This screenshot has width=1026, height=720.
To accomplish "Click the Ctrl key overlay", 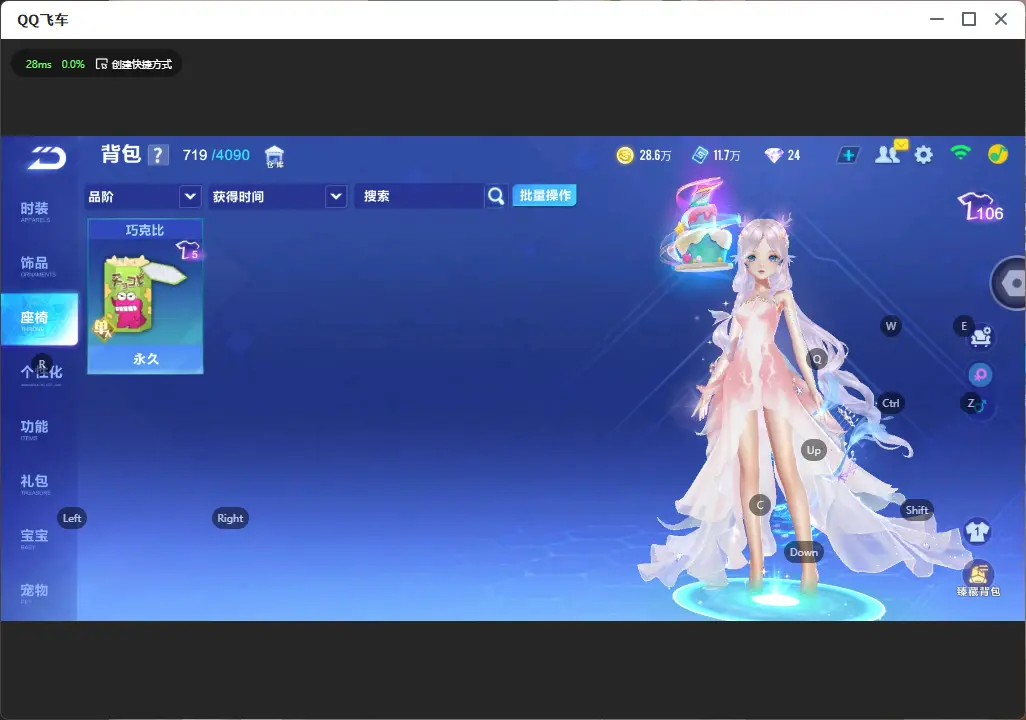I will [891, 403].
